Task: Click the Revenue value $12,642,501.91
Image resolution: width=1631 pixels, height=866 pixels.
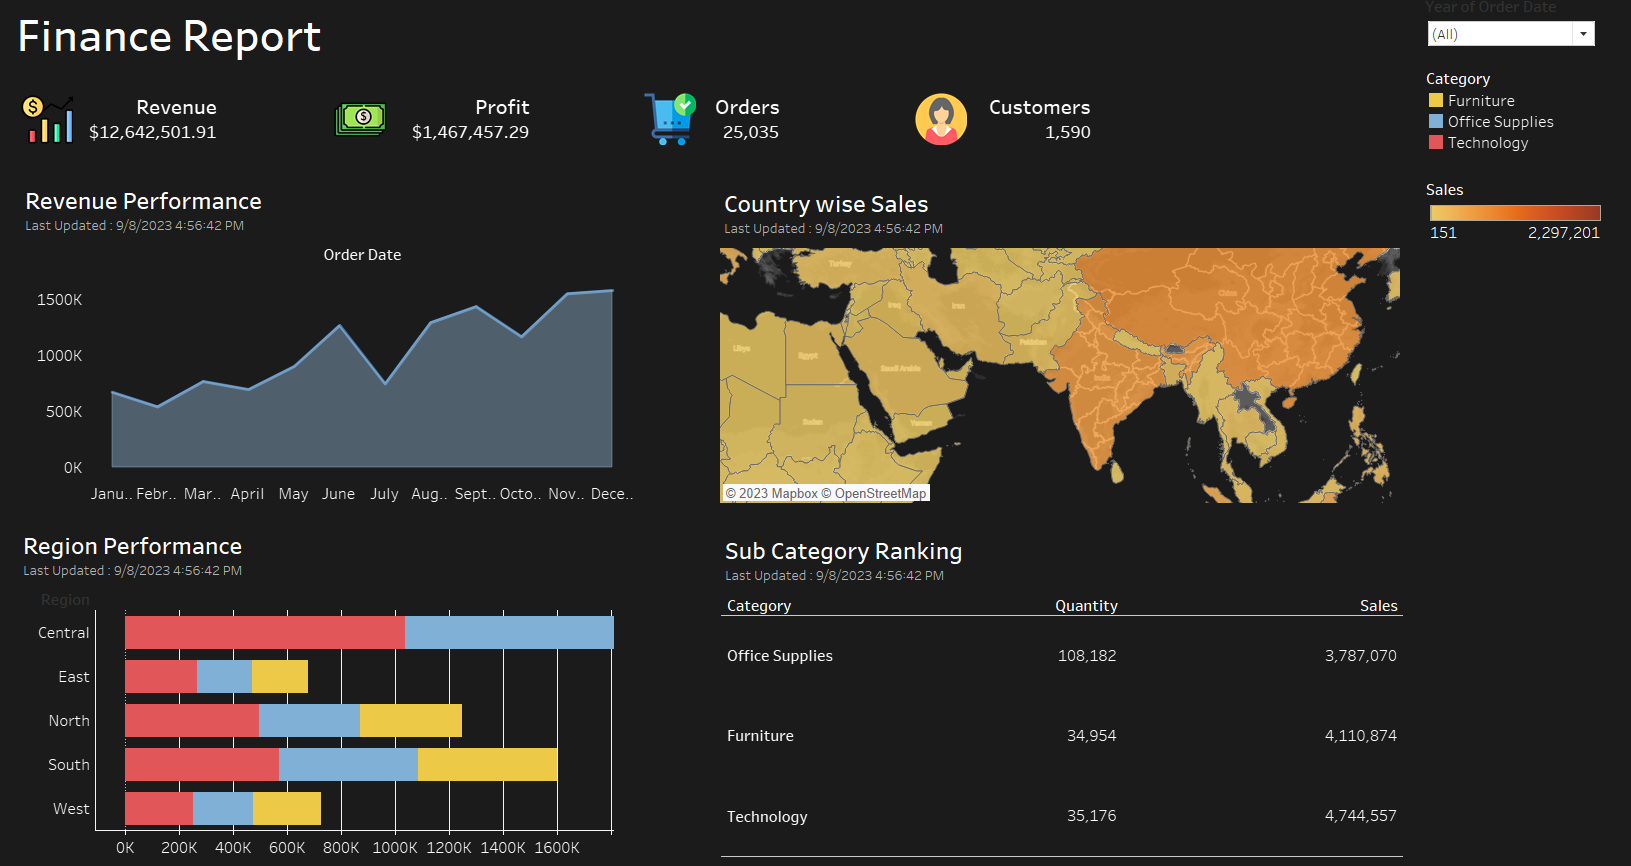Action: click(152, 132)
